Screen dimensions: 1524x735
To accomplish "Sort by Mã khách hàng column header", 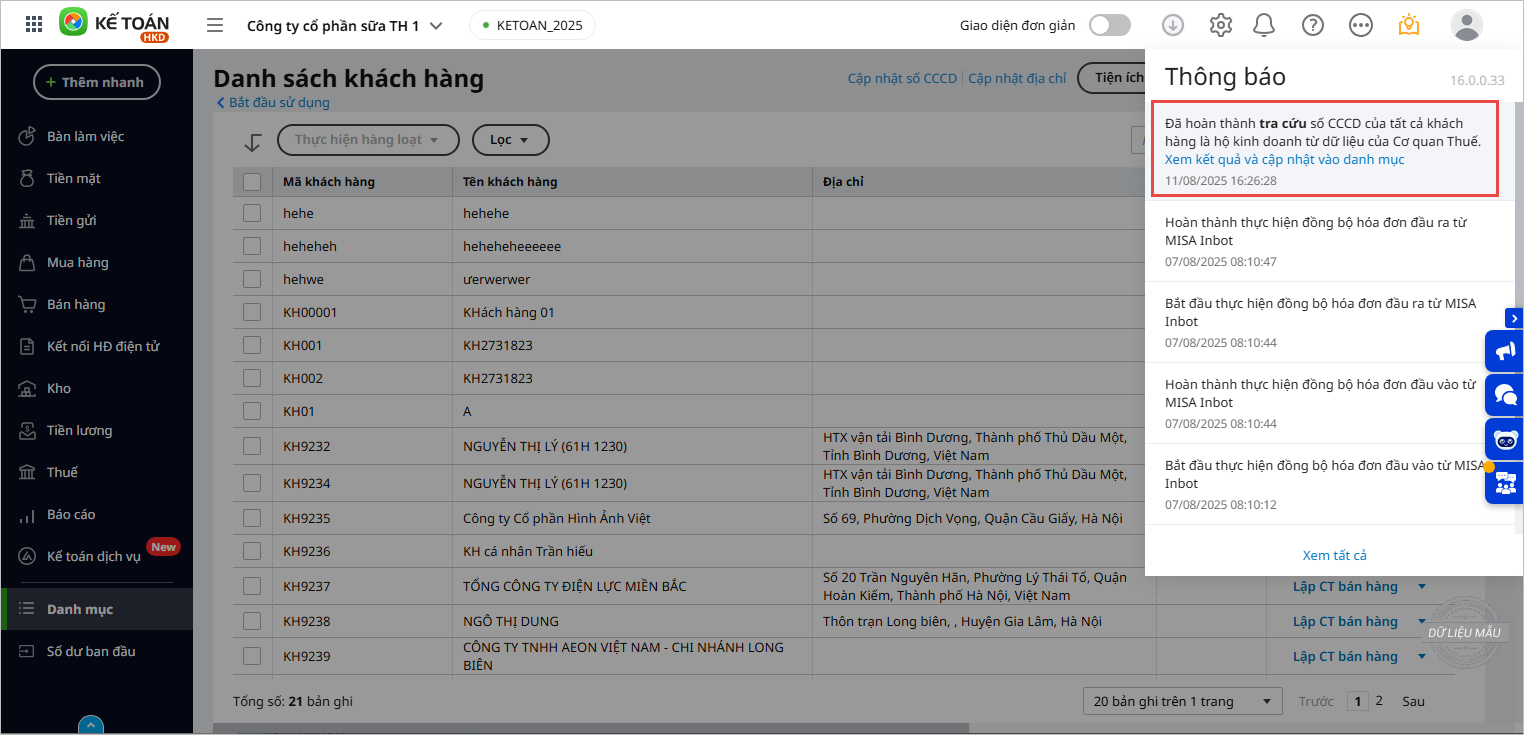I will 329,182.
